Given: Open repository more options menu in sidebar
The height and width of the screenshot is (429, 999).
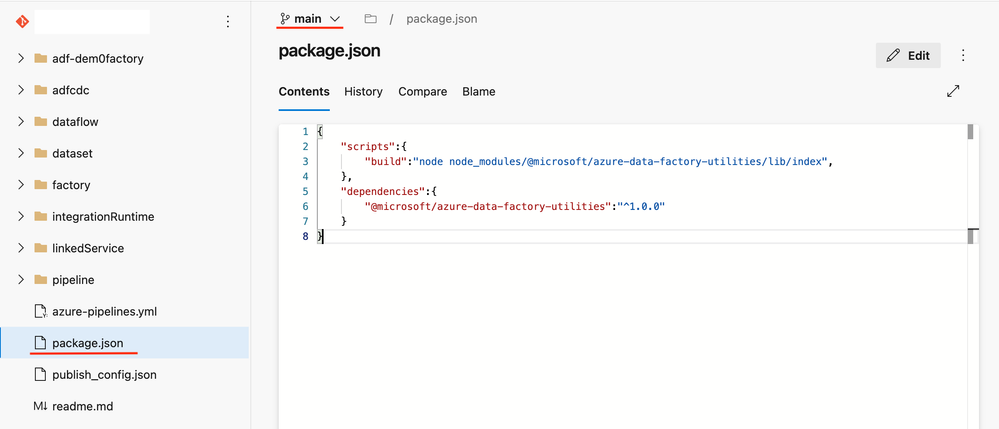Looking at the screenshot, I should 228,22.
